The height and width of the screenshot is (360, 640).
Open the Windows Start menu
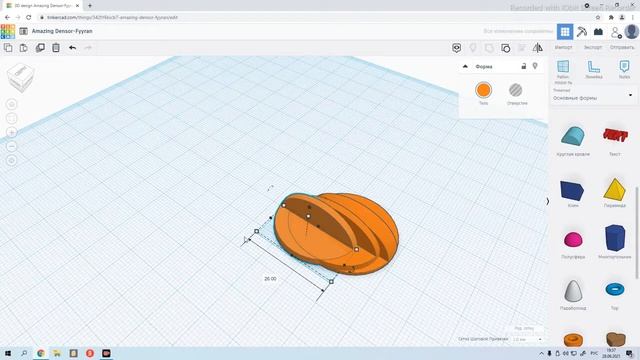pos(8,353)
